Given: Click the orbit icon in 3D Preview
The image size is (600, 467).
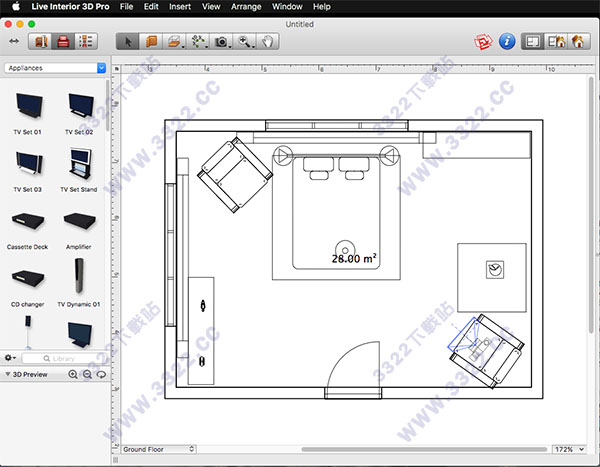Looking at the screenshot, I should click(x=101, y=374).
